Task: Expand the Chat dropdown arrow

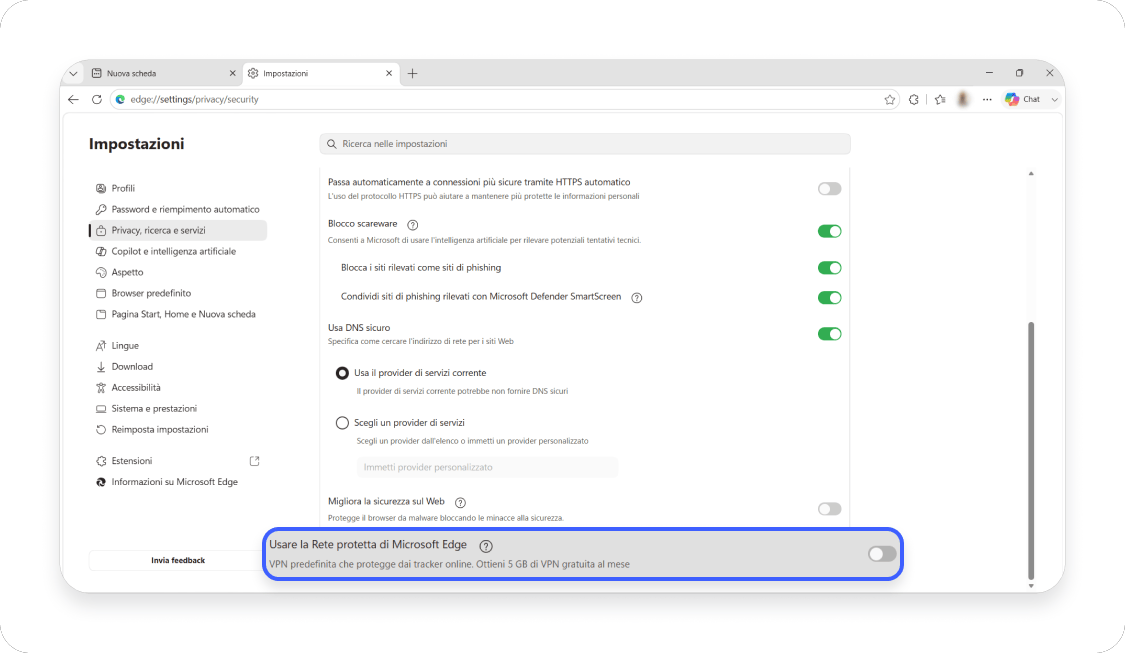Action: [1055, 100]
